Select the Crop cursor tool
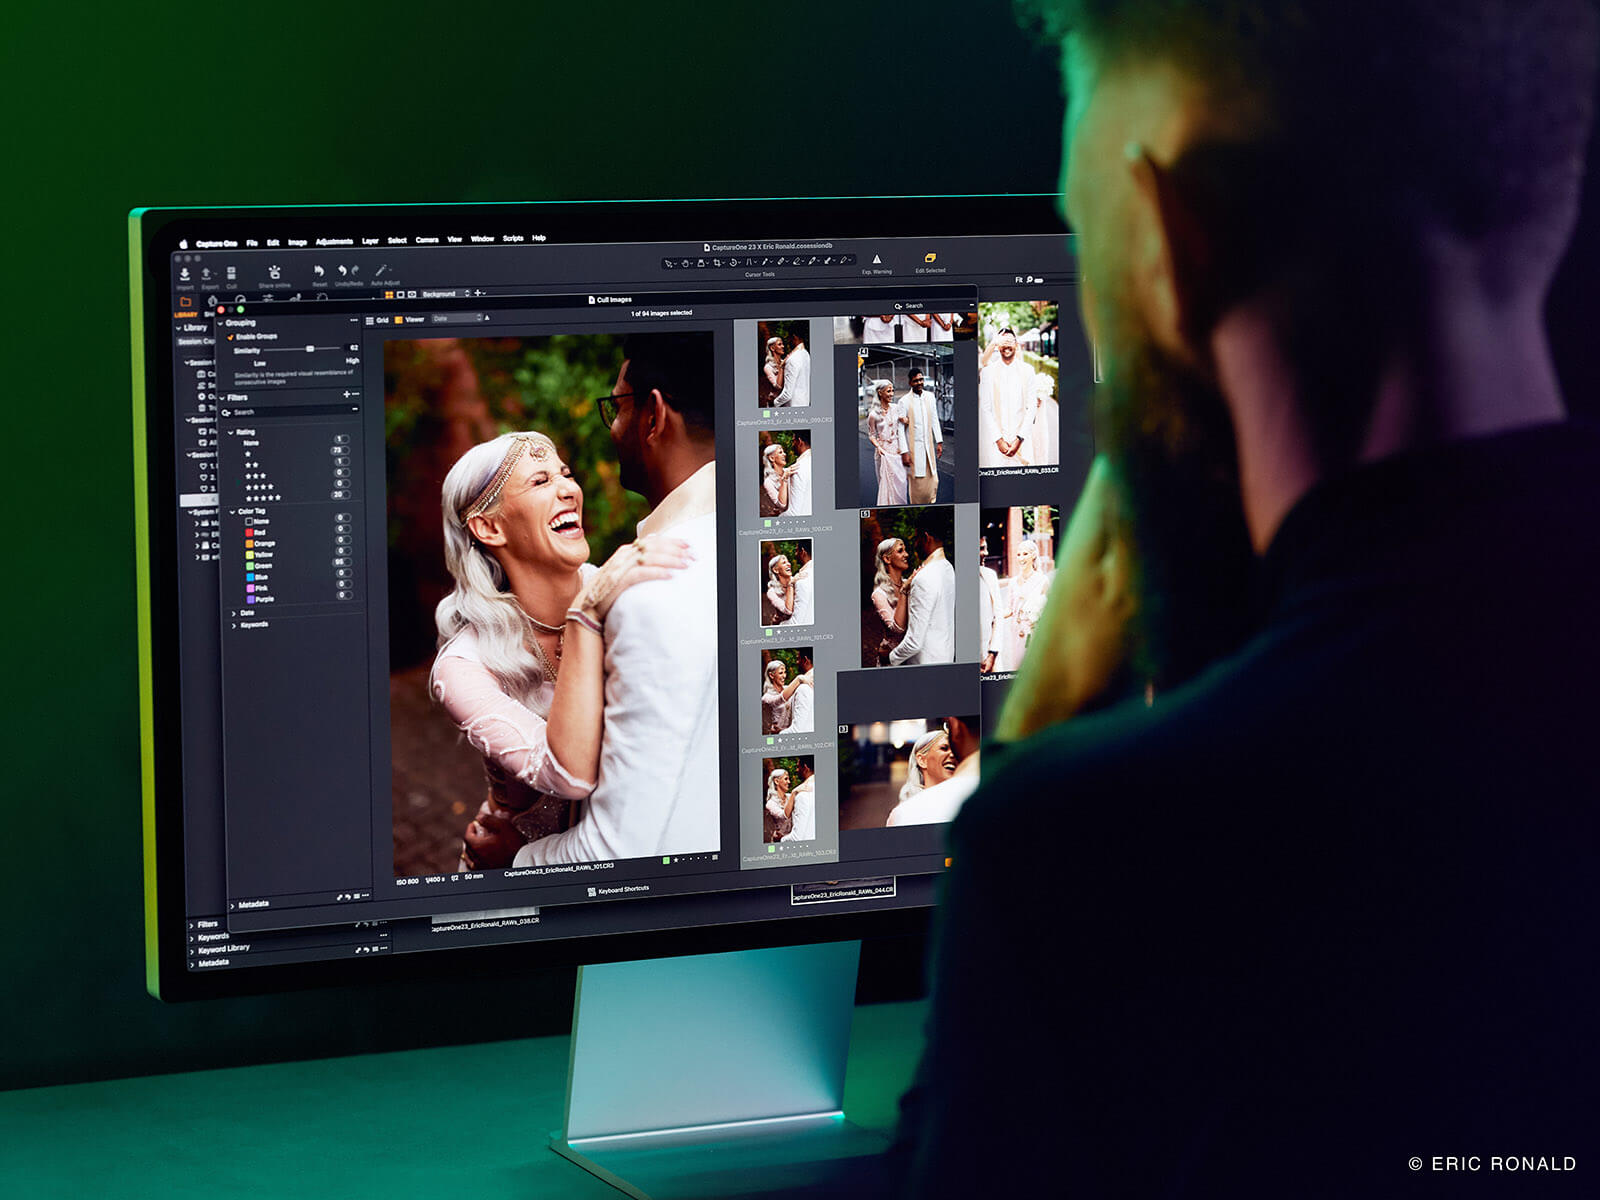Viewport: 1600px width, 1200px height. coord(717,263)
